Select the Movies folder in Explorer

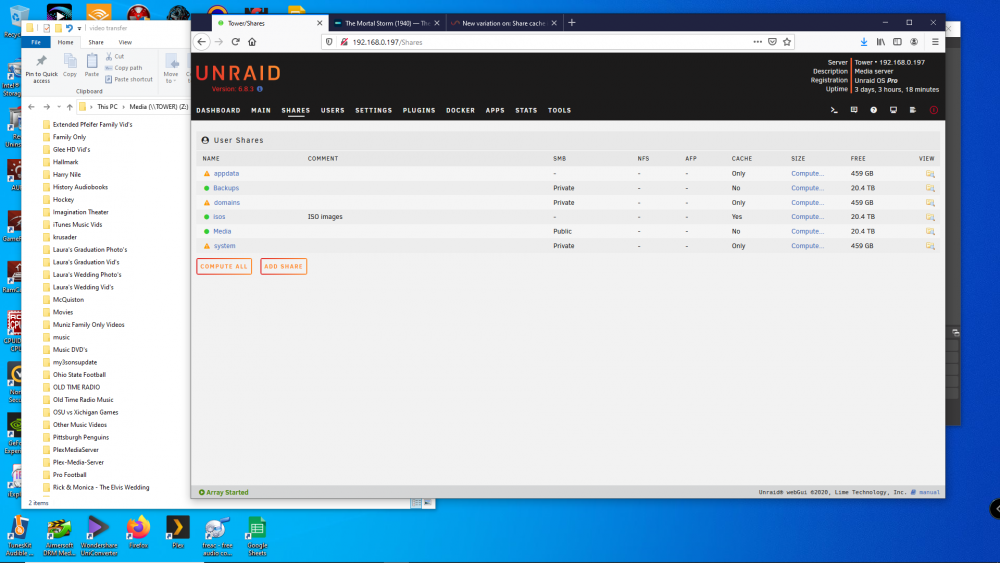63,312
